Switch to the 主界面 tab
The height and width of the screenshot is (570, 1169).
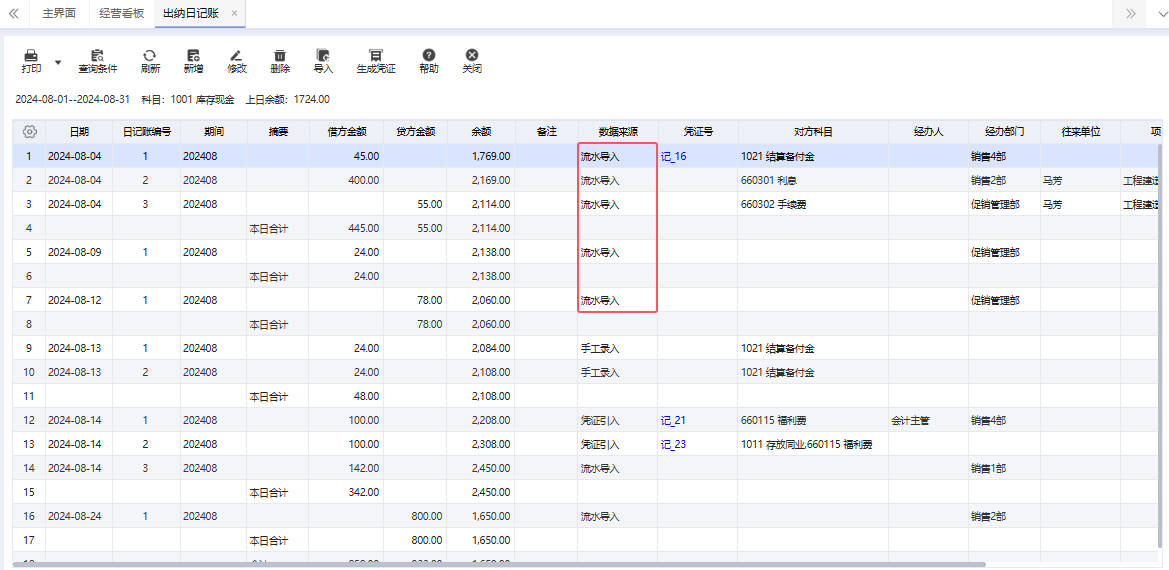coord(59,13)
